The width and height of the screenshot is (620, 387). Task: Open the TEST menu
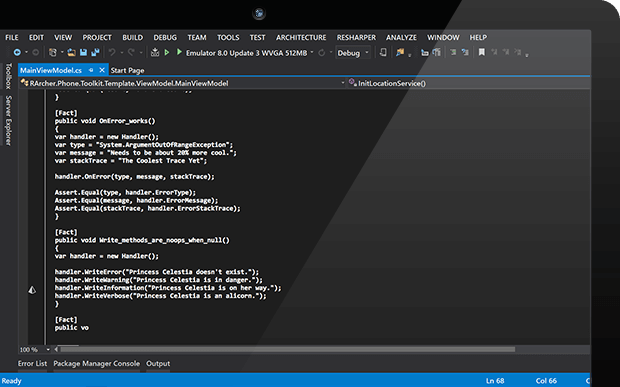tap(257, 38)
